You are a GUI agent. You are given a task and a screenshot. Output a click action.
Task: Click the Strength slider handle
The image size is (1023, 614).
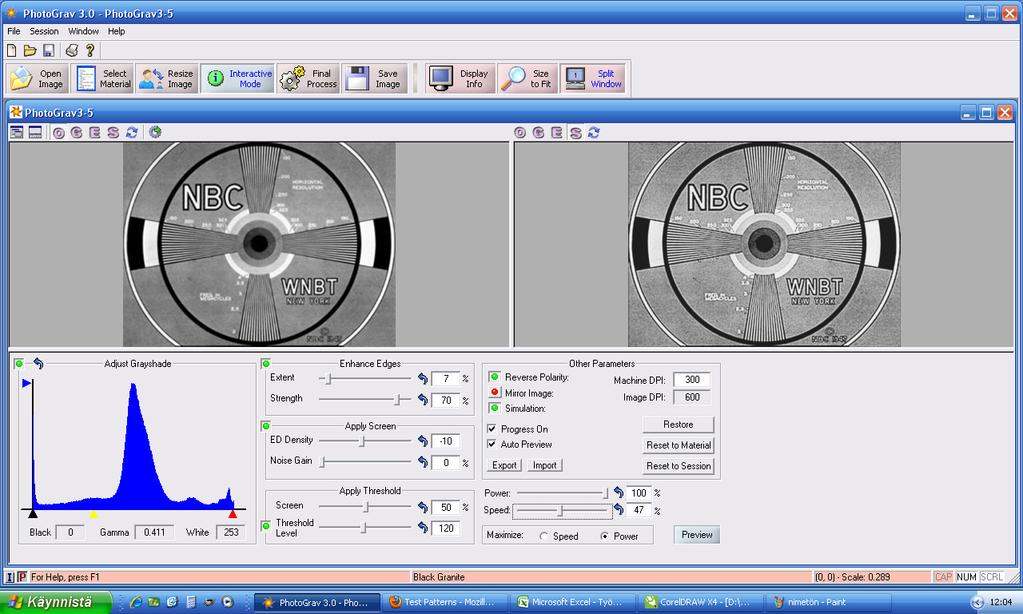point(397,399)
